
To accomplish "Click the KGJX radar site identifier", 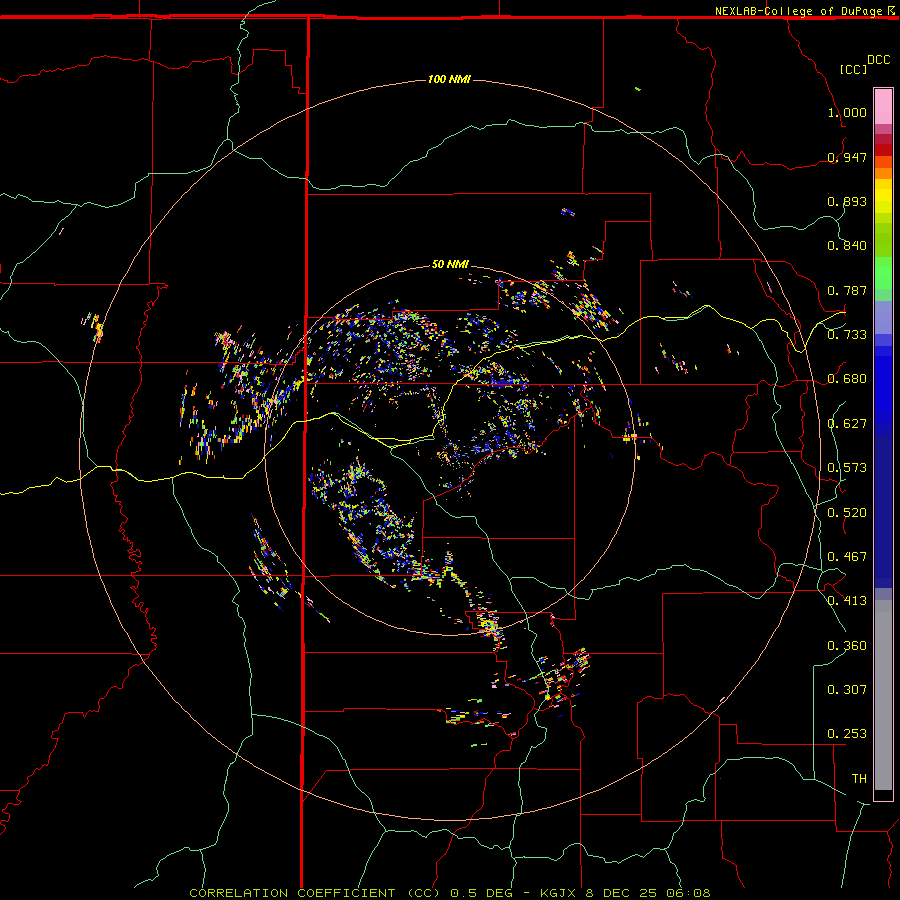I will tap(558, 893).
